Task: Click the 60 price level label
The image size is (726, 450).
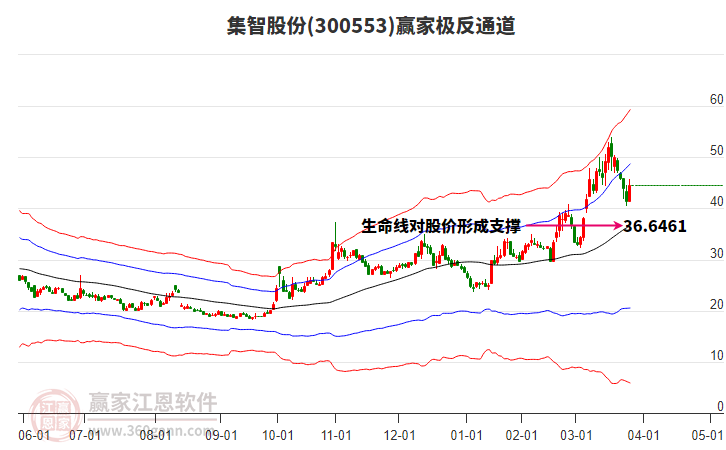Action: click(715, 100)
